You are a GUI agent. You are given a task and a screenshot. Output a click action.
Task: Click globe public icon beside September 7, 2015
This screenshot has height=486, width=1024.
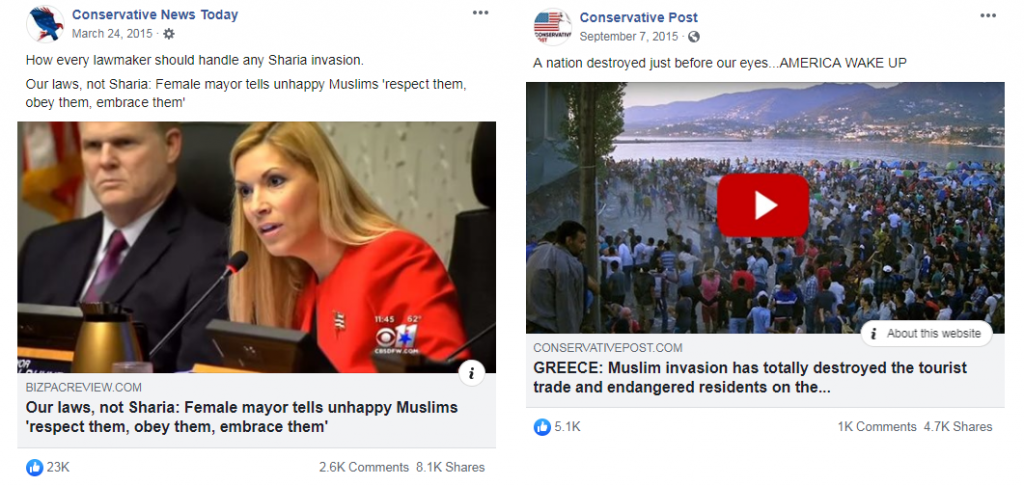(x=694, y=37)
